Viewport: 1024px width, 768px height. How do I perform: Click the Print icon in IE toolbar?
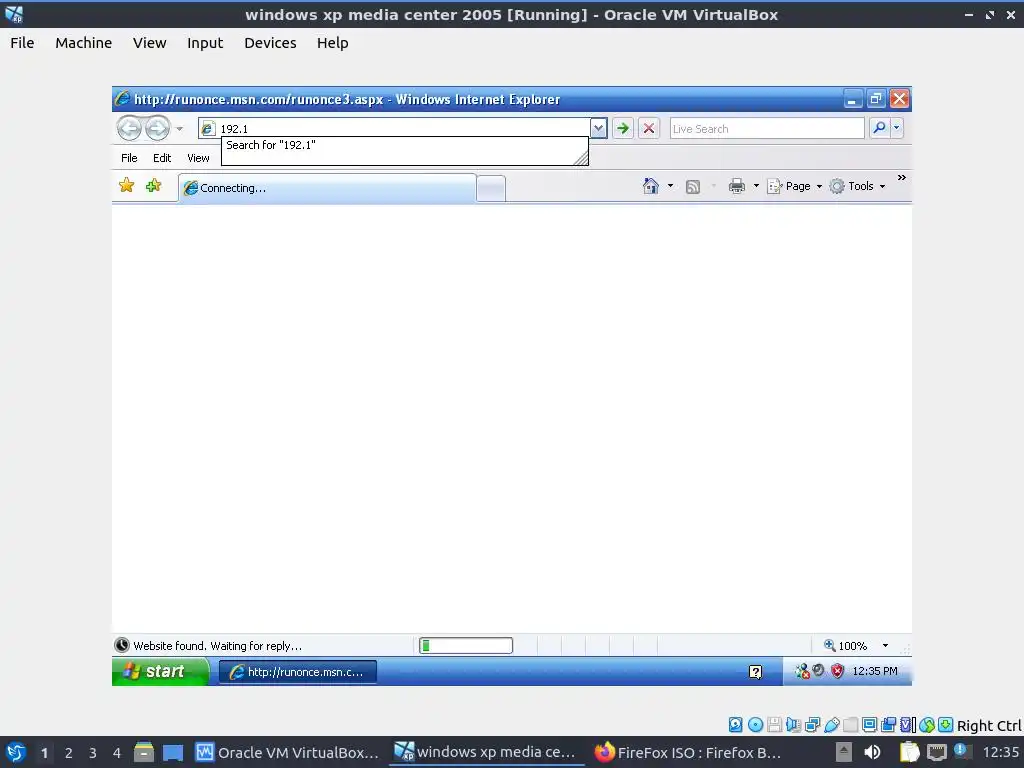(x=737, y=187)
